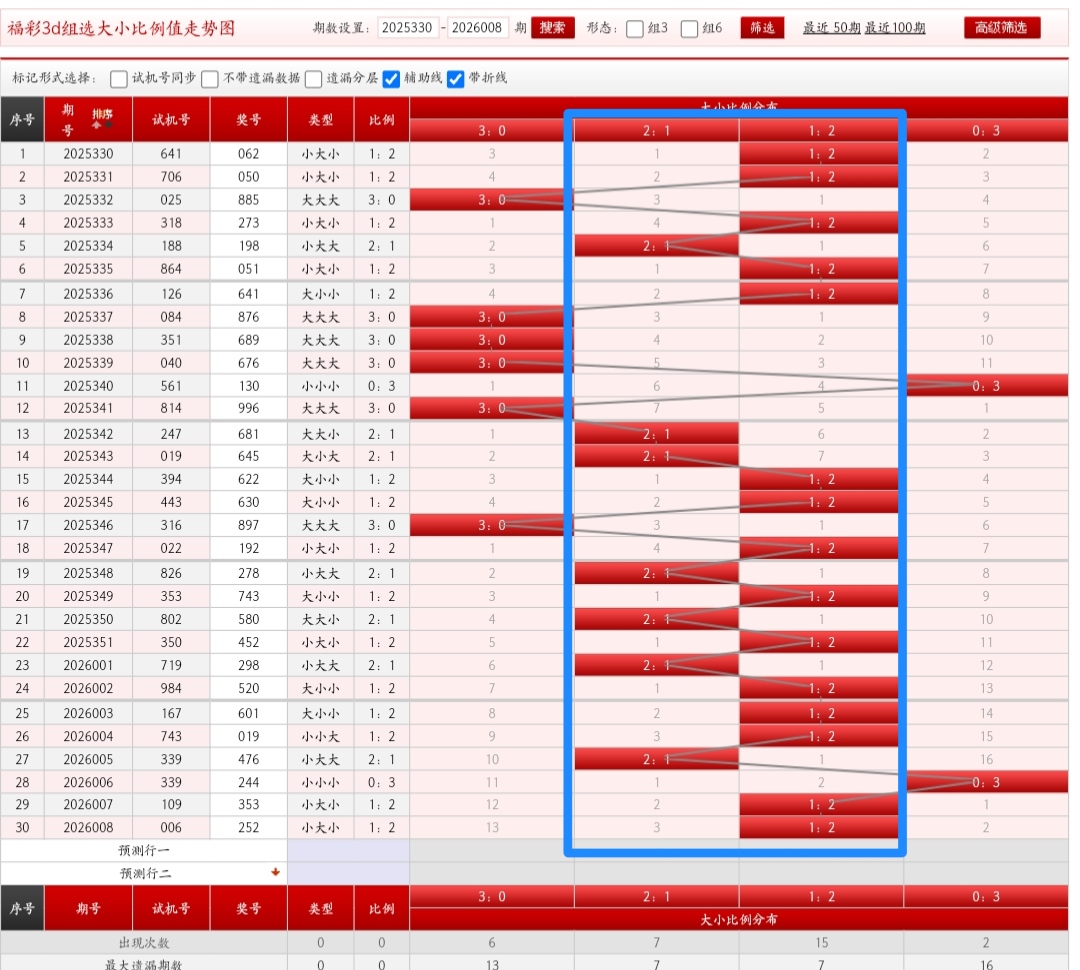Click the red arrow beside 预测行二
1080x970 pixels.
(x=275, y=872)
